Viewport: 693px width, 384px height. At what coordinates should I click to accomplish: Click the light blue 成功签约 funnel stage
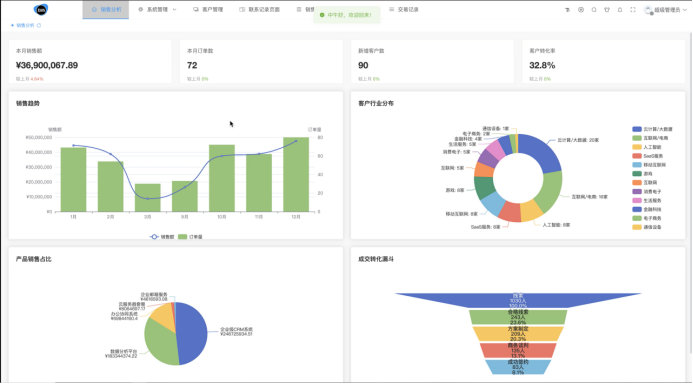(518, 367)
